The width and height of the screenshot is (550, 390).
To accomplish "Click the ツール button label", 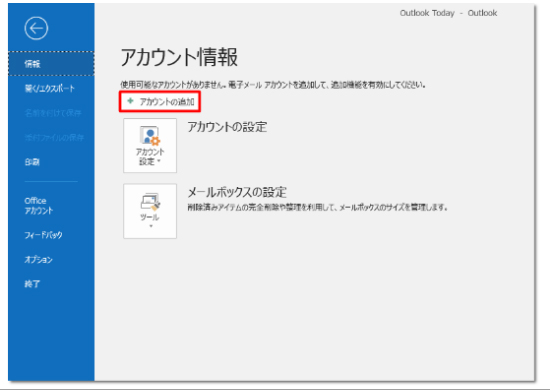I will tap(150, 217).
